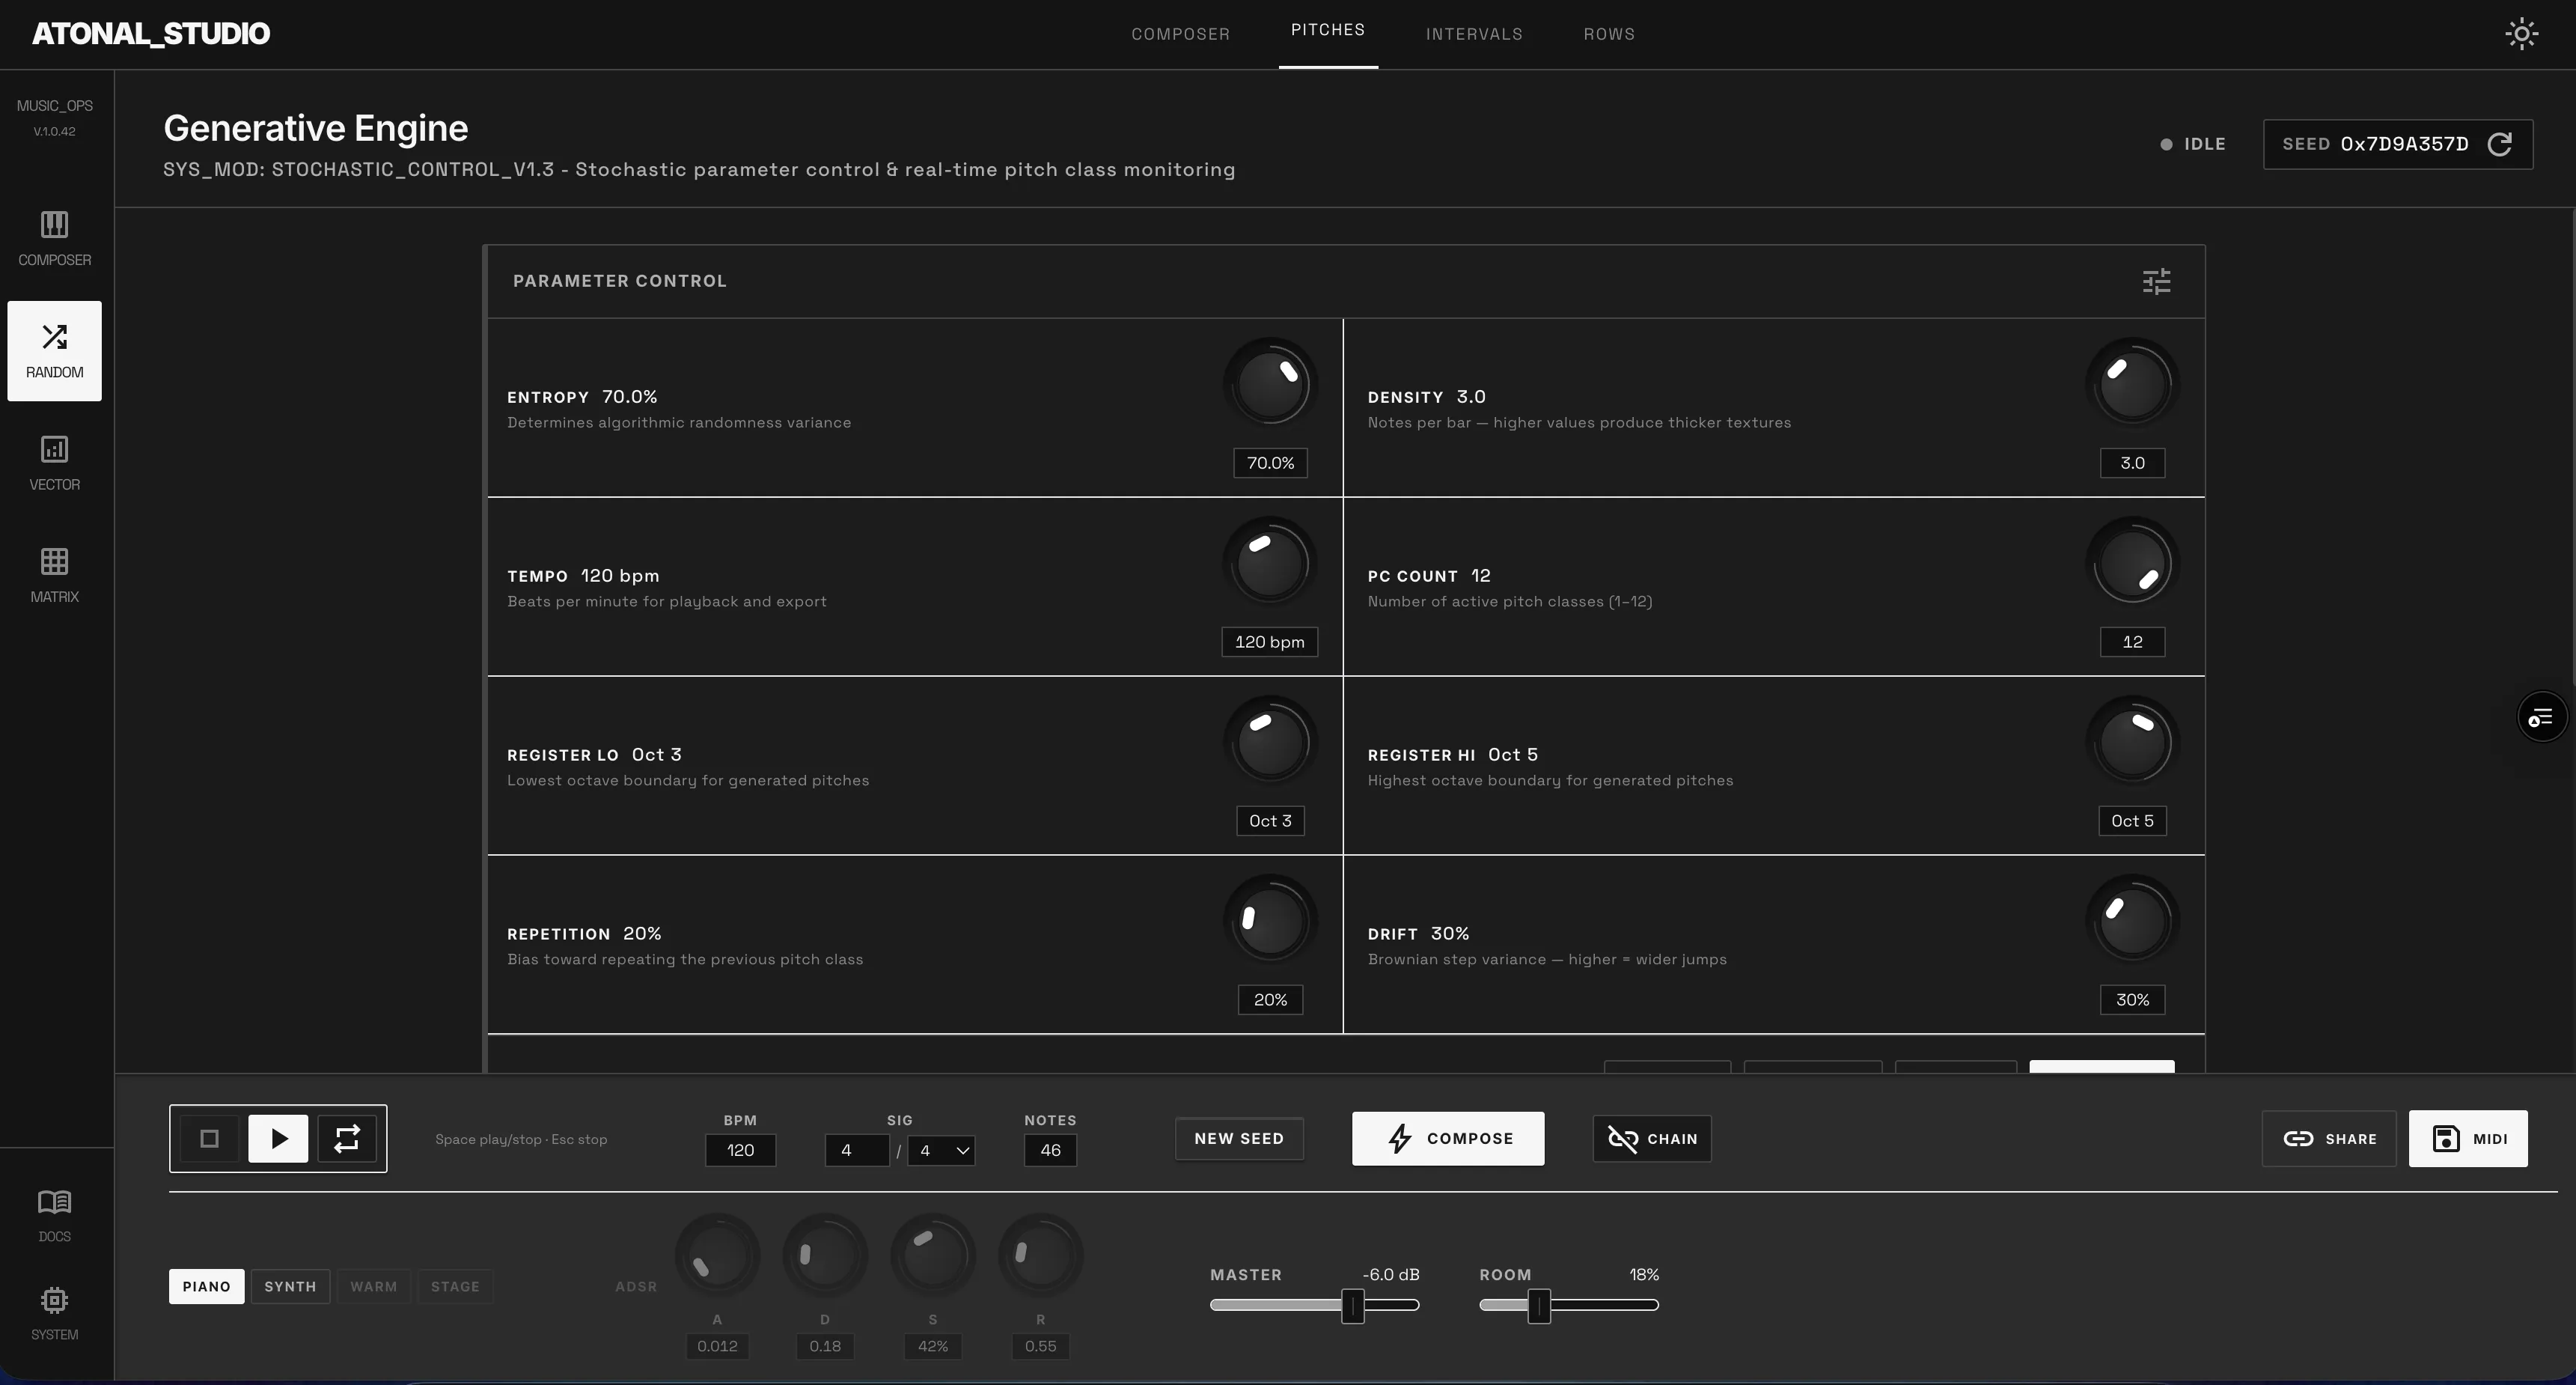Click the time signature numerator field
Image resolution: width=2576 pixels, height=1385 pixels.
click(x=856, y=1150)
